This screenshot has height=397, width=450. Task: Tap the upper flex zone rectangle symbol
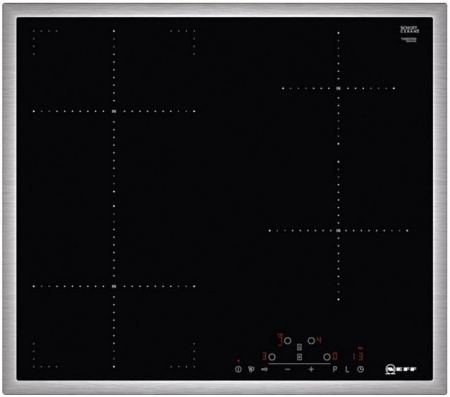point(299,347)
